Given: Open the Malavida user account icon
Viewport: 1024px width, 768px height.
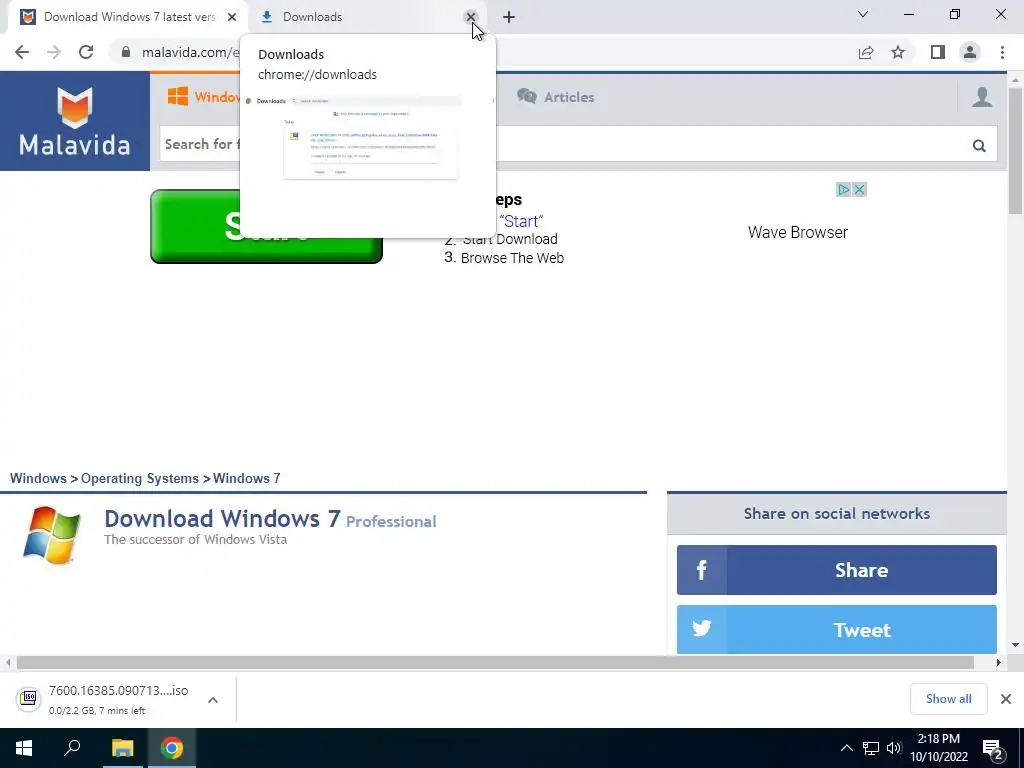Looking at the screenshot, I should (982, 97).
